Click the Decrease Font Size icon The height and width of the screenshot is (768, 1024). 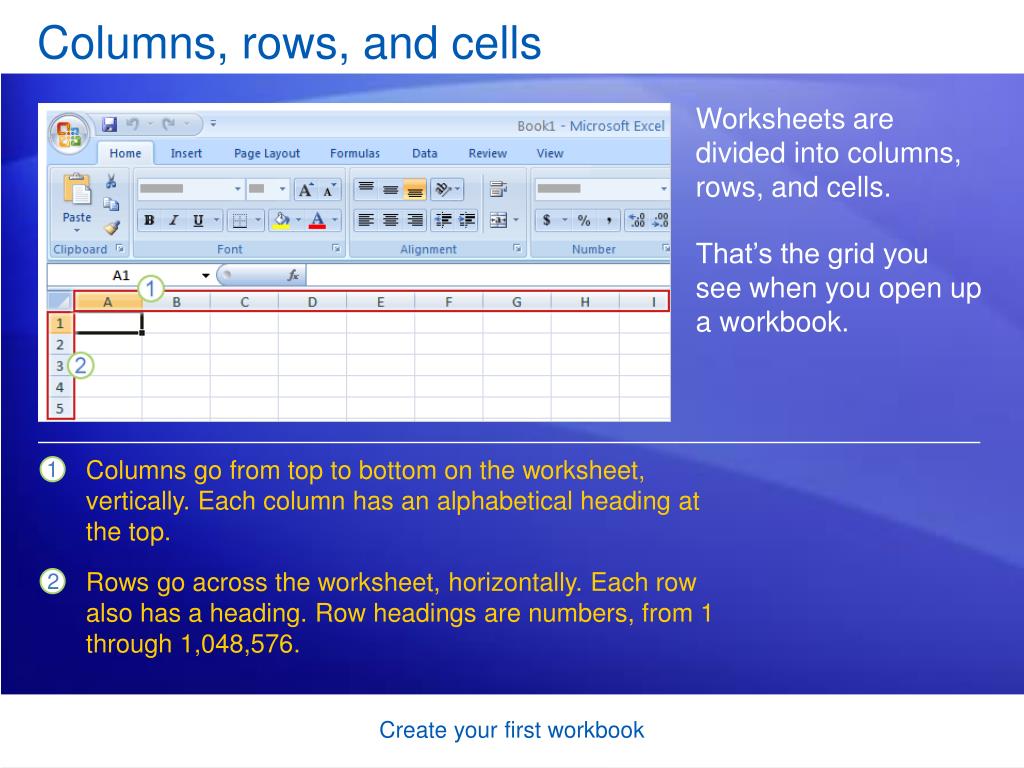click(328, 189)
